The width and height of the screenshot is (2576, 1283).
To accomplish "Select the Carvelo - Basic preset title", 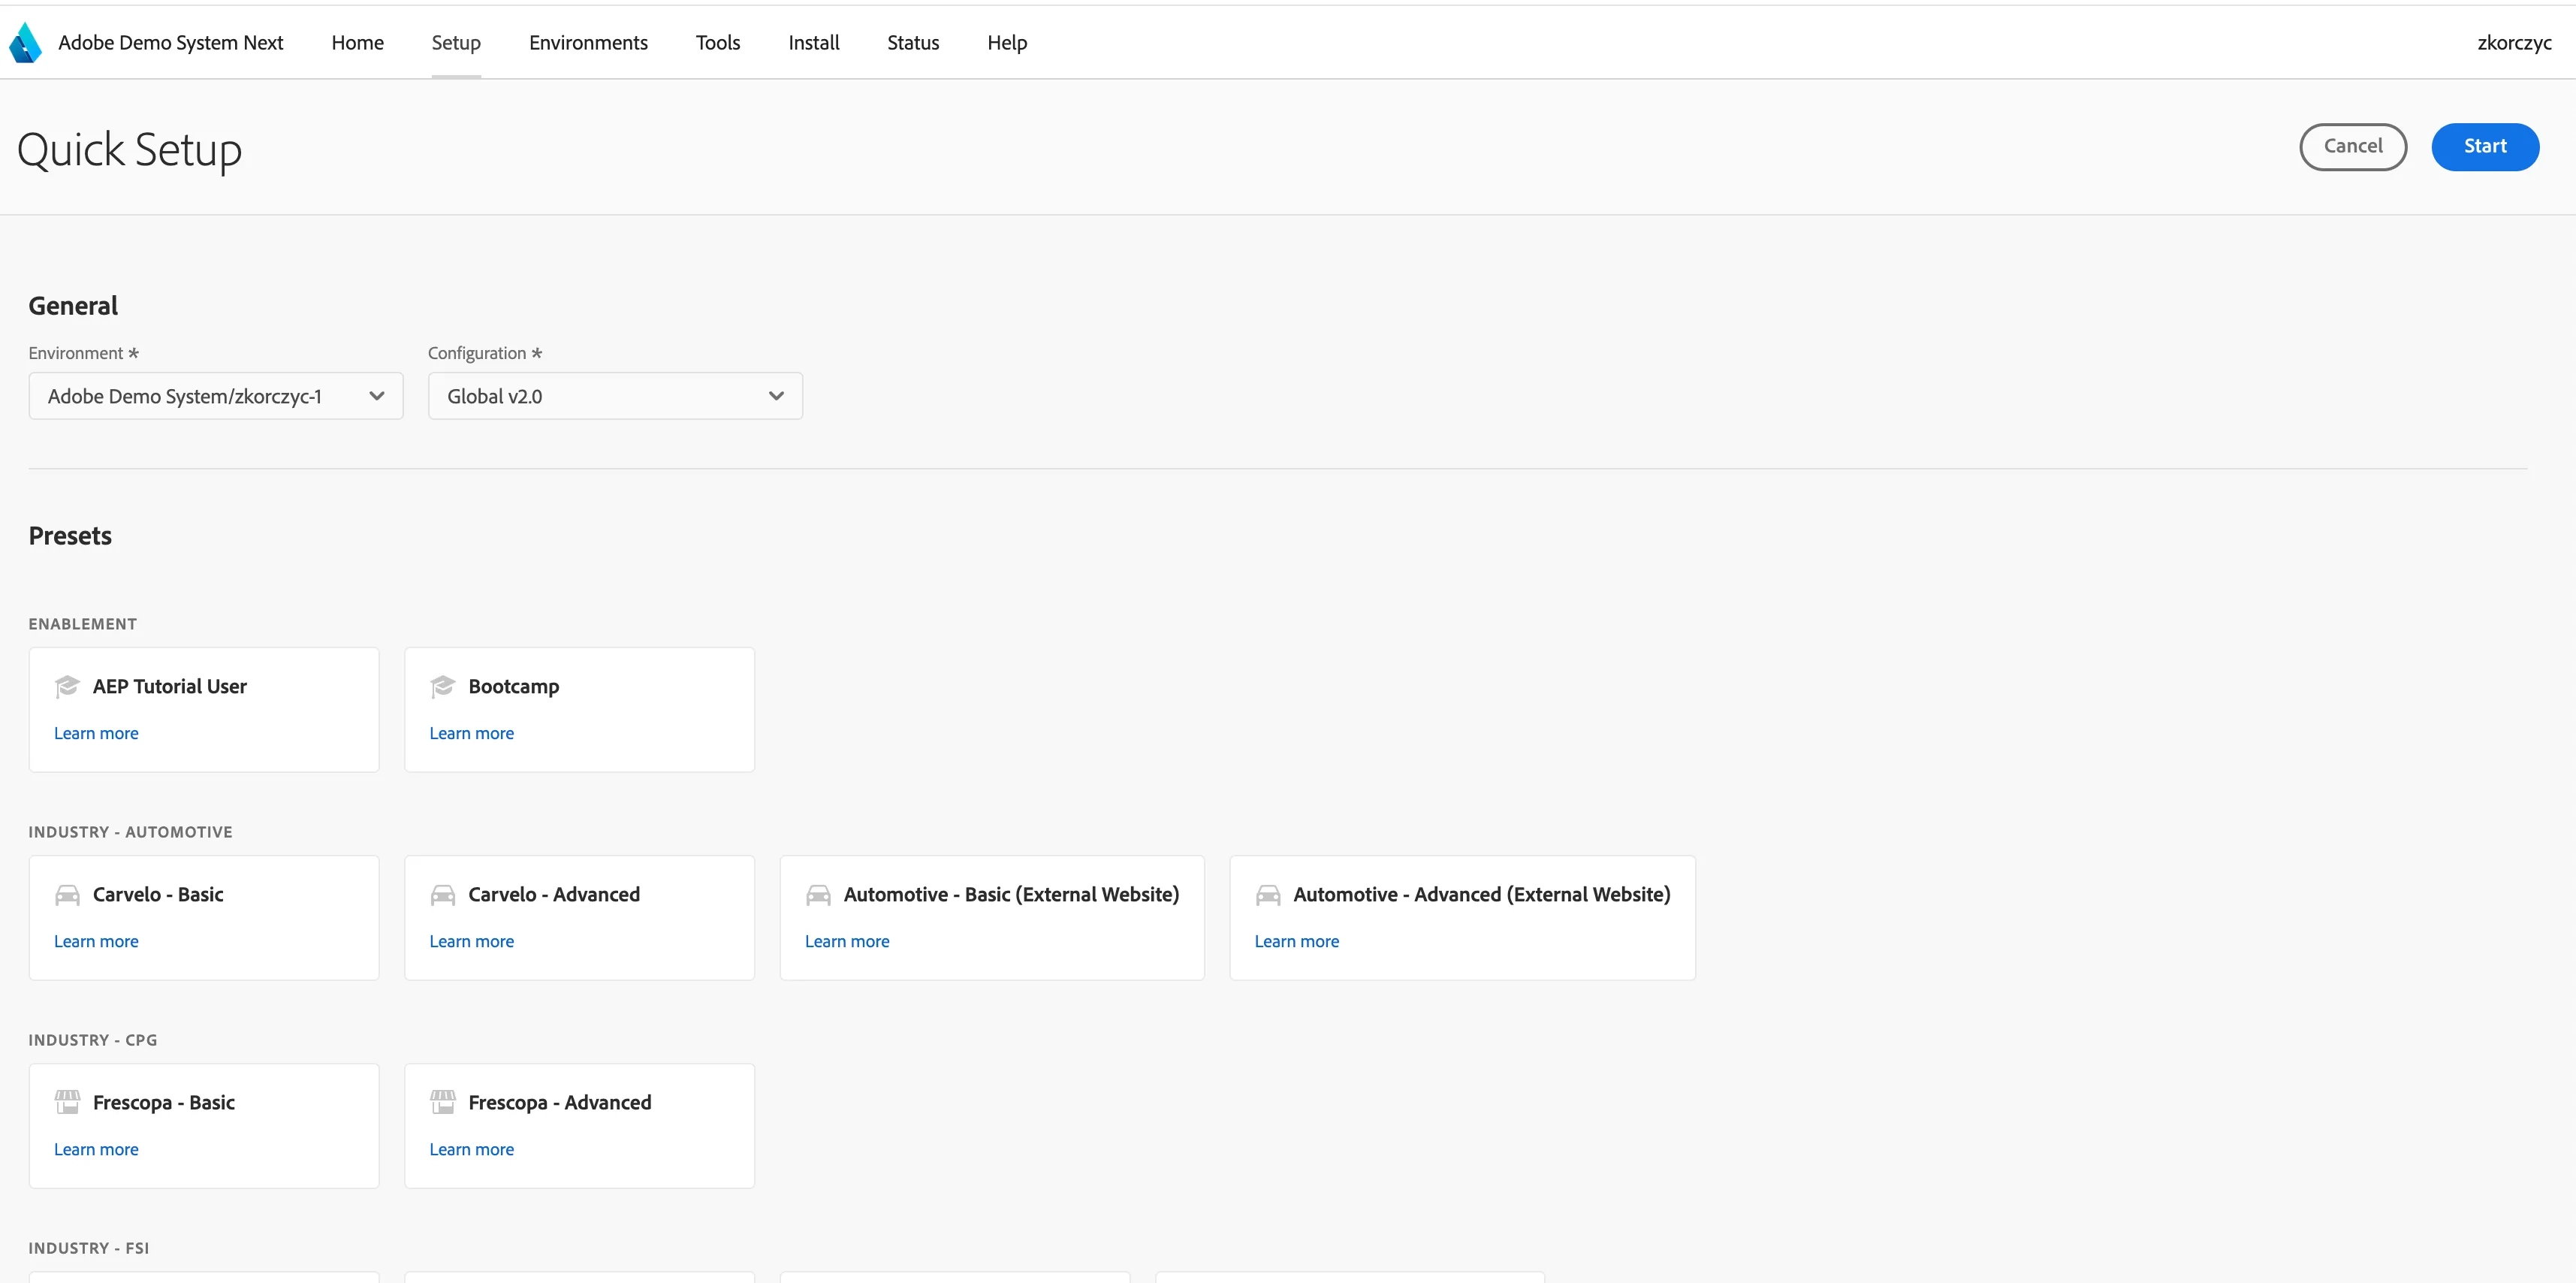I will (x=158, y=894).
